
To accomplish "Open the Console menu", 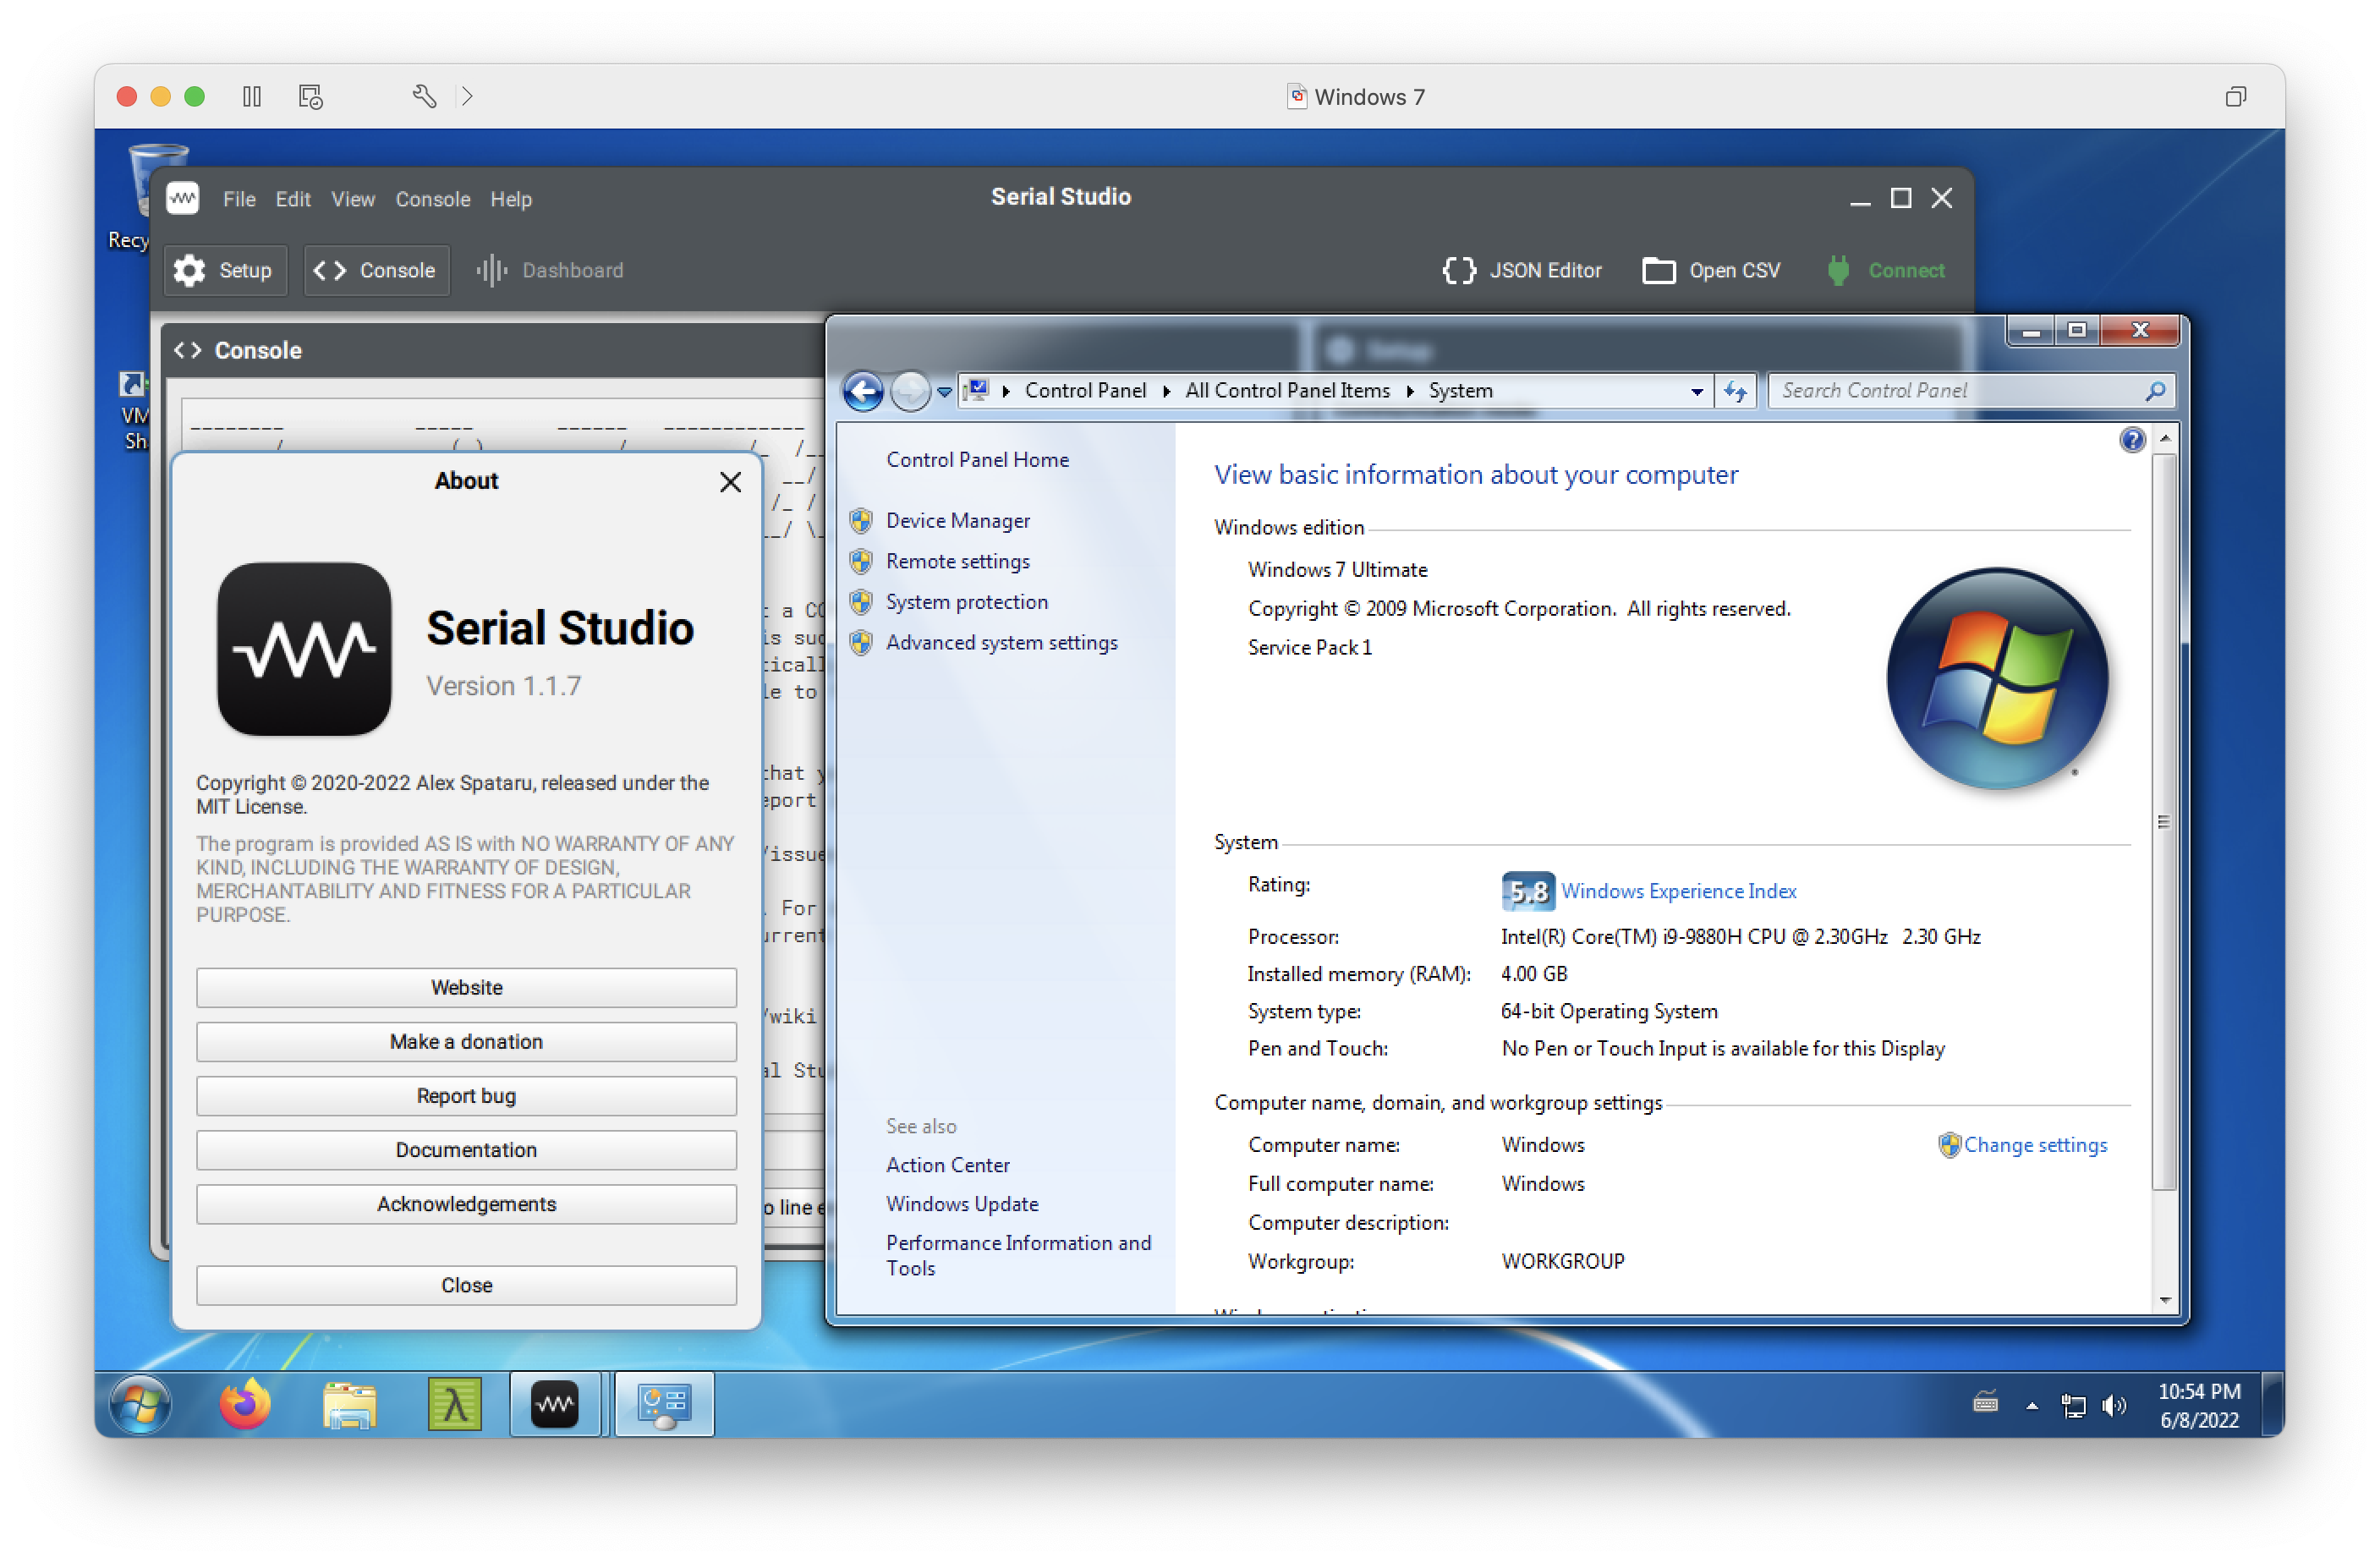I will click(x=433, y=199).
